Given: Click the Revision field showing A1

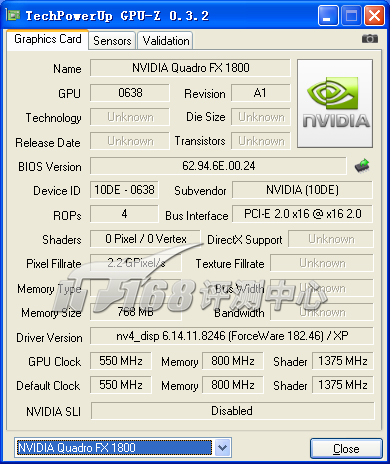Looking at the screenshot, I should pyautogui.click(x=261, y=93).
